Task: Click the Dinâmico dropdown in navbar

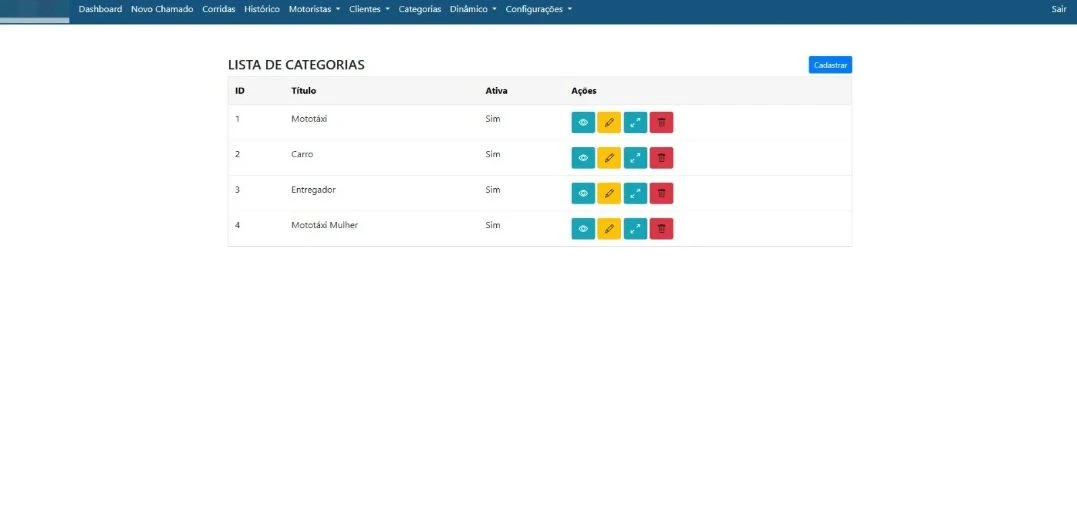Action: click(x=473, y=9)
